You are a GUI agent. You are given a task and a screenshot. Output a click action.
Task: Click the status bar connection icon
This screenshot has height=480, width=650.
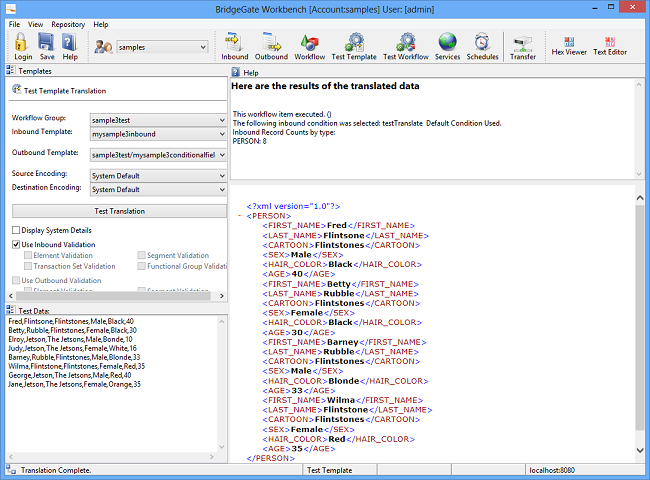point(11,470)
